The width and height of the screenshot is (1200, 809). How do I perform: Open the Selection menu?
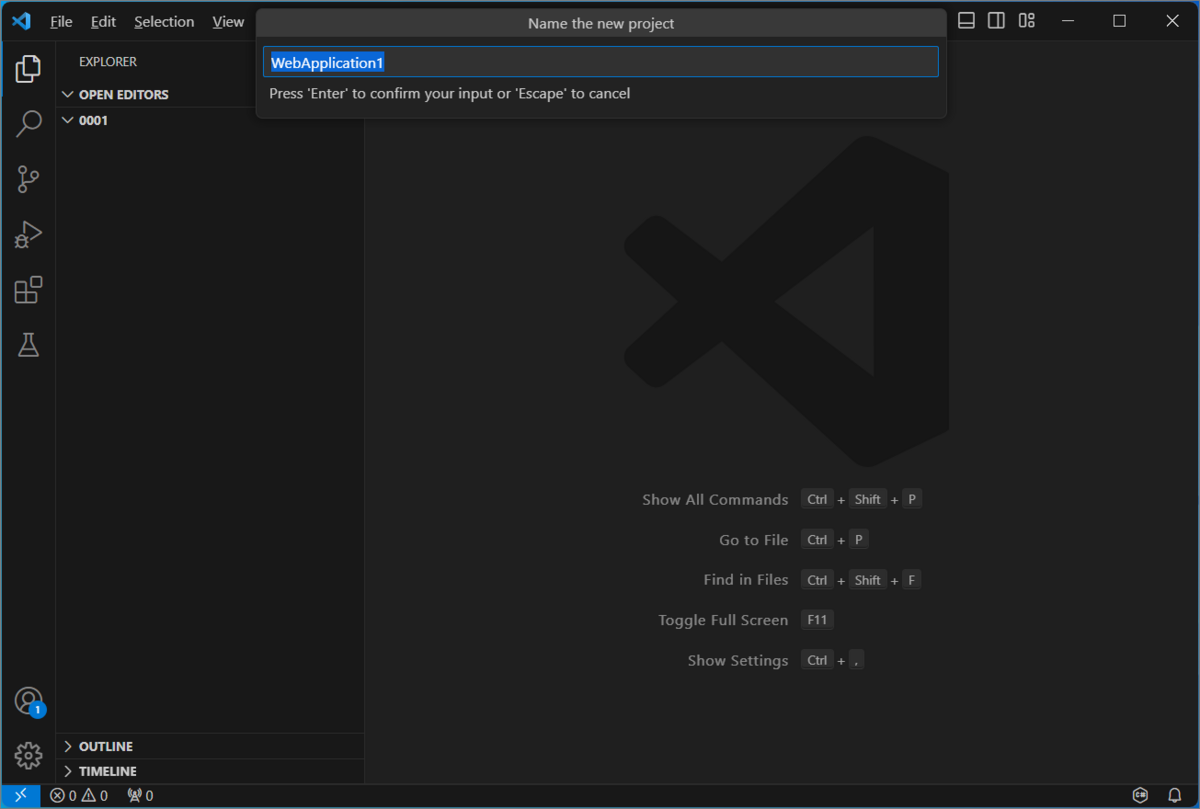coord(164,21)
